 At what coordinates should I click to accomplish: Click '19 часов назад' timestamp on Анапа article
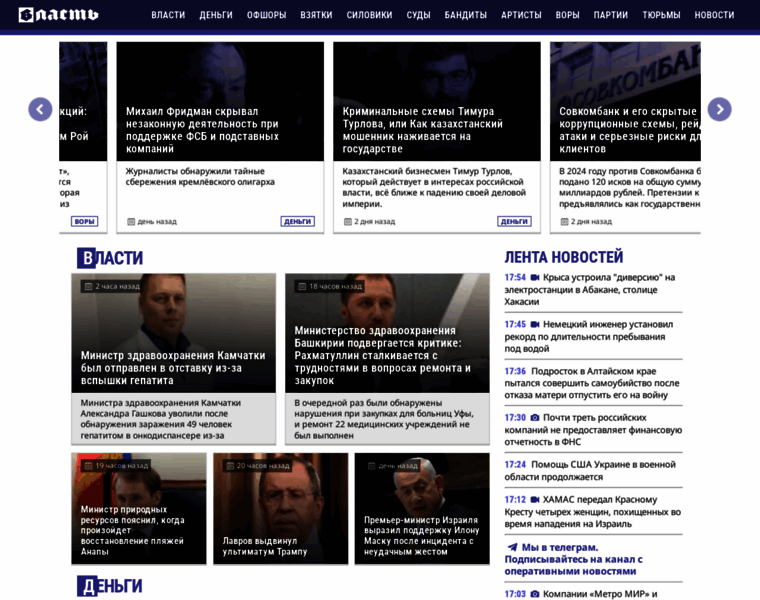tap(122, 466)
